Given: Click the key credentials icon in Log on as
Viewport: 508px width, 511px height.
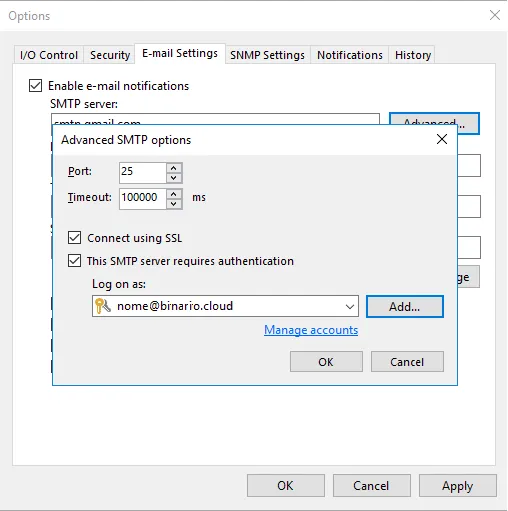Looking at the screenshot, I should click(x=102, y=306).
